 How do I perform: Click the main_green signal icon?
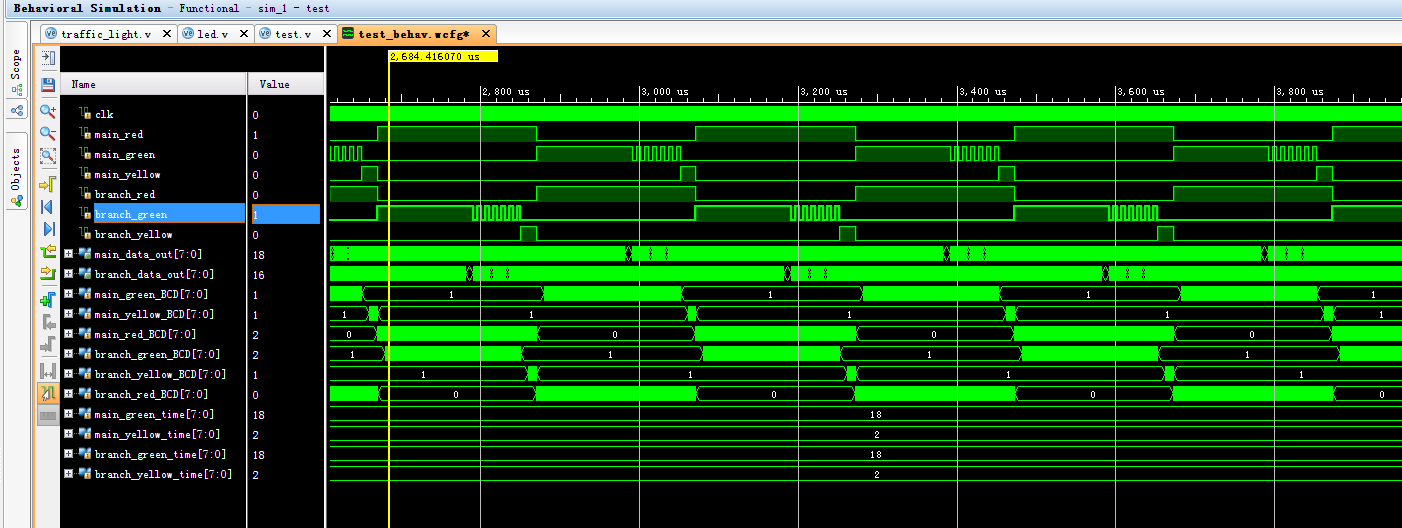coord(86,154)
